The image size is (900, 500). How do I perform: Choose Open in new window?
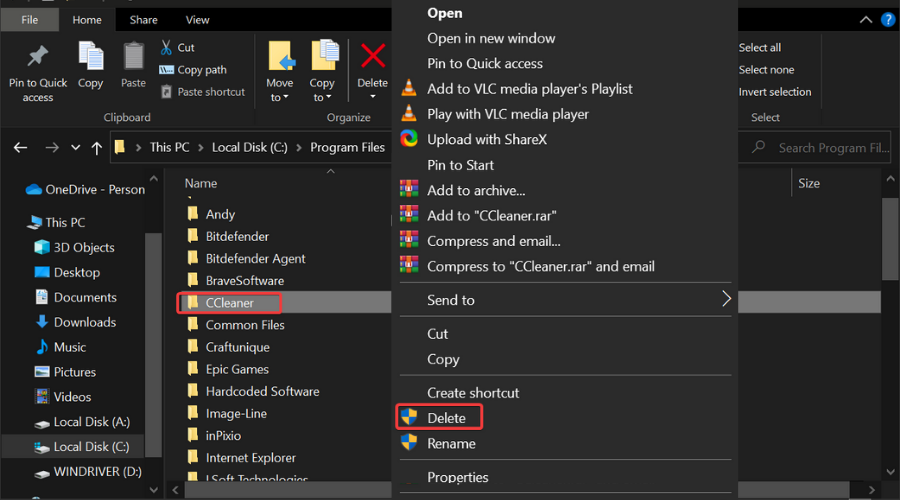coord(491,38)
